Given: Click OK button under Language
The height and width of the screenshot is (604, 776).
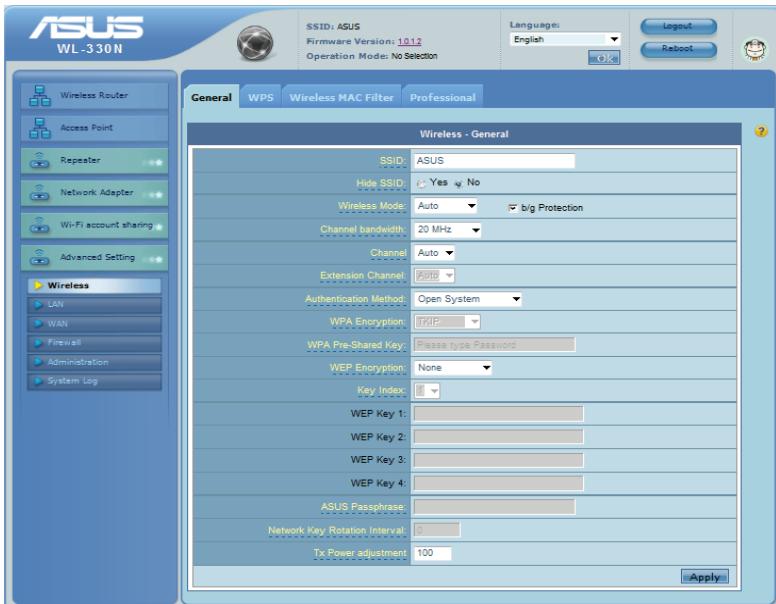Looking at the screenshot, I should pos(604,58).
